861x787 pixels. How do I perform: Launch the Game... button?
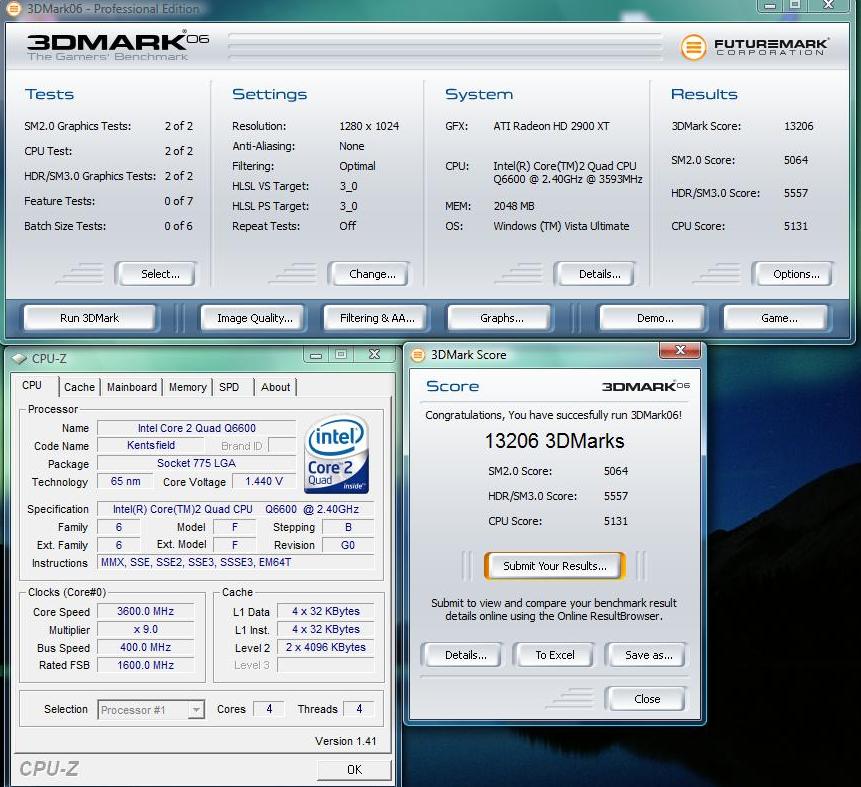tap(776, 318)
